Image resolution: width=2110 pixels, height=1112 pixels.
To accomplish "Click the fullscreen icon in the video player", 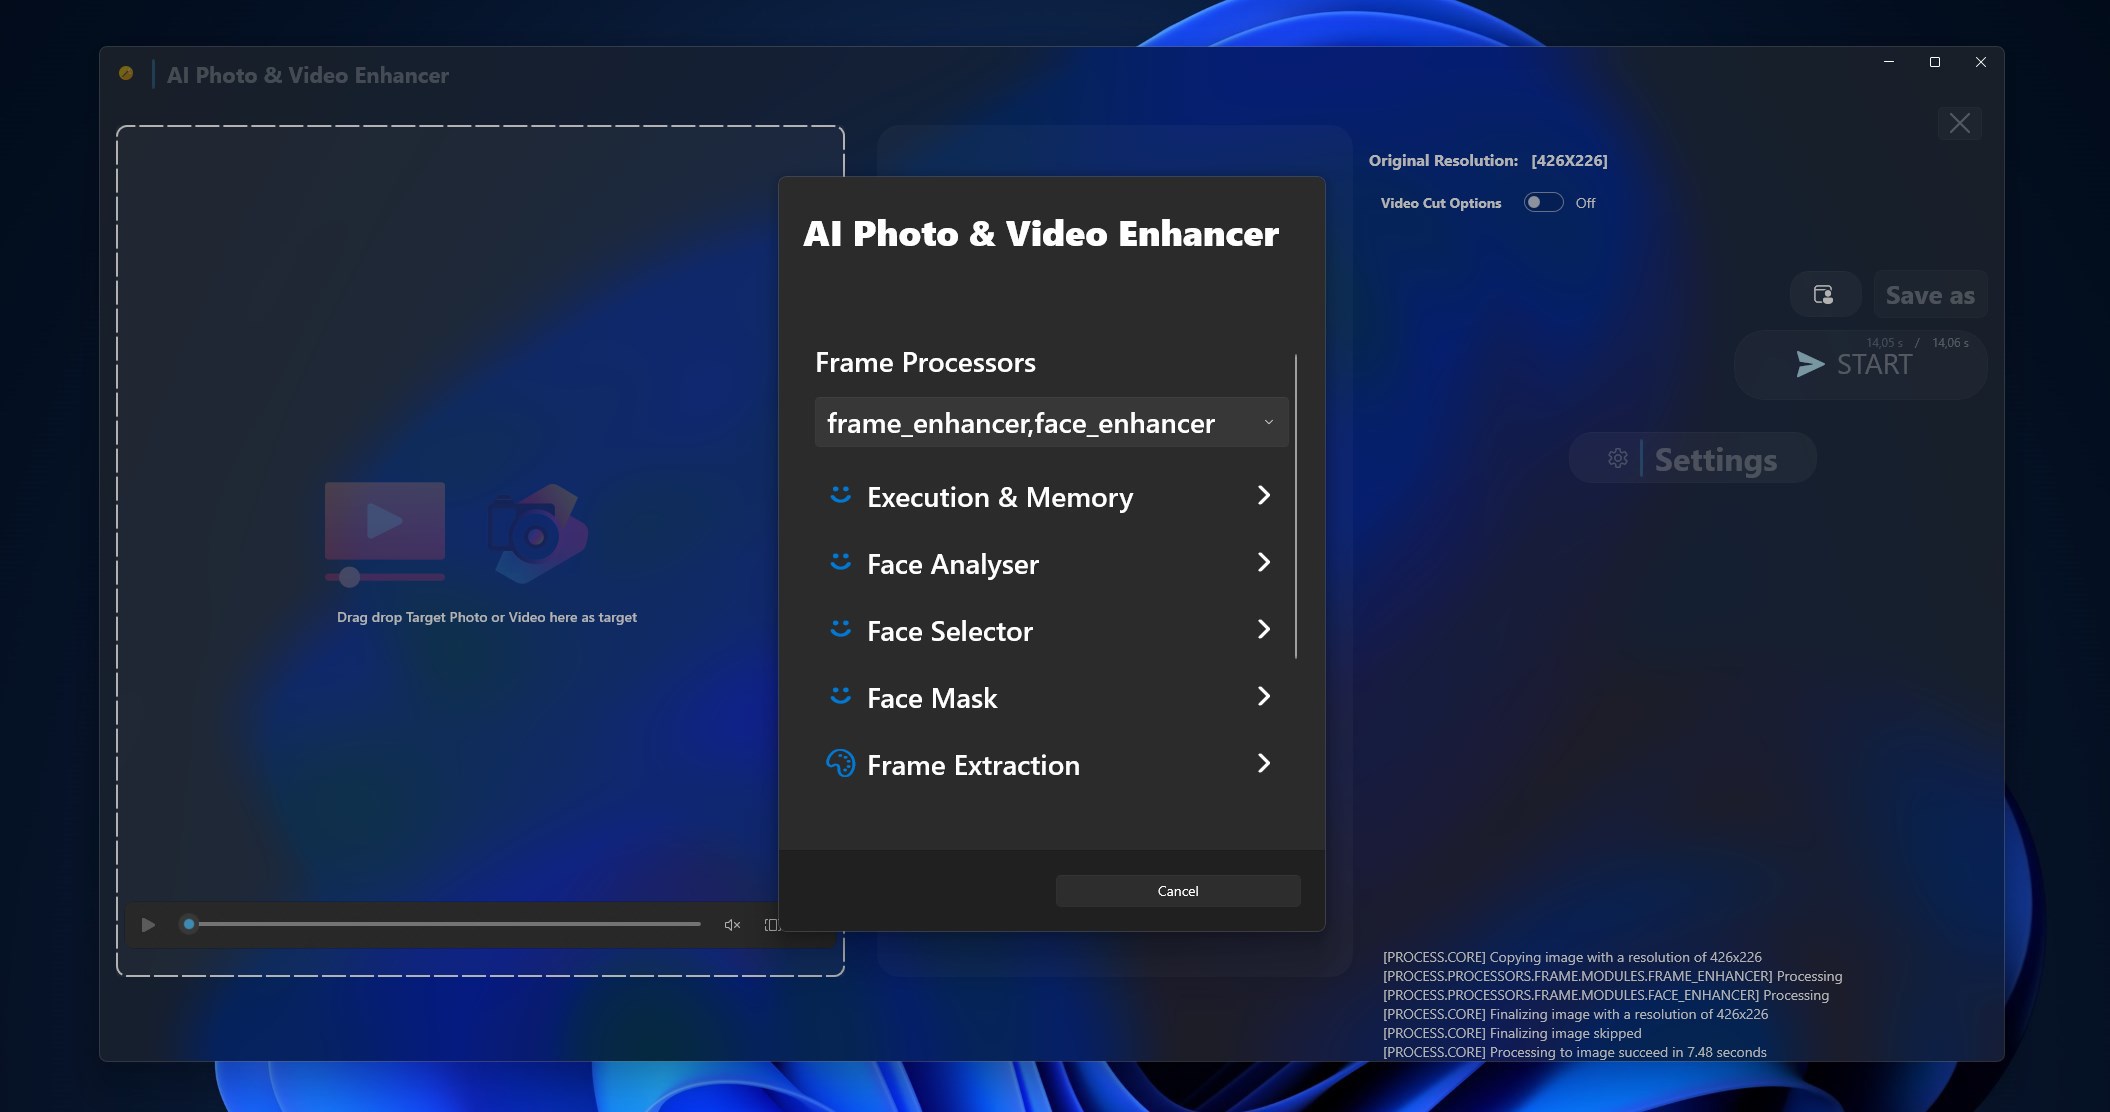I will pos(771,924).
